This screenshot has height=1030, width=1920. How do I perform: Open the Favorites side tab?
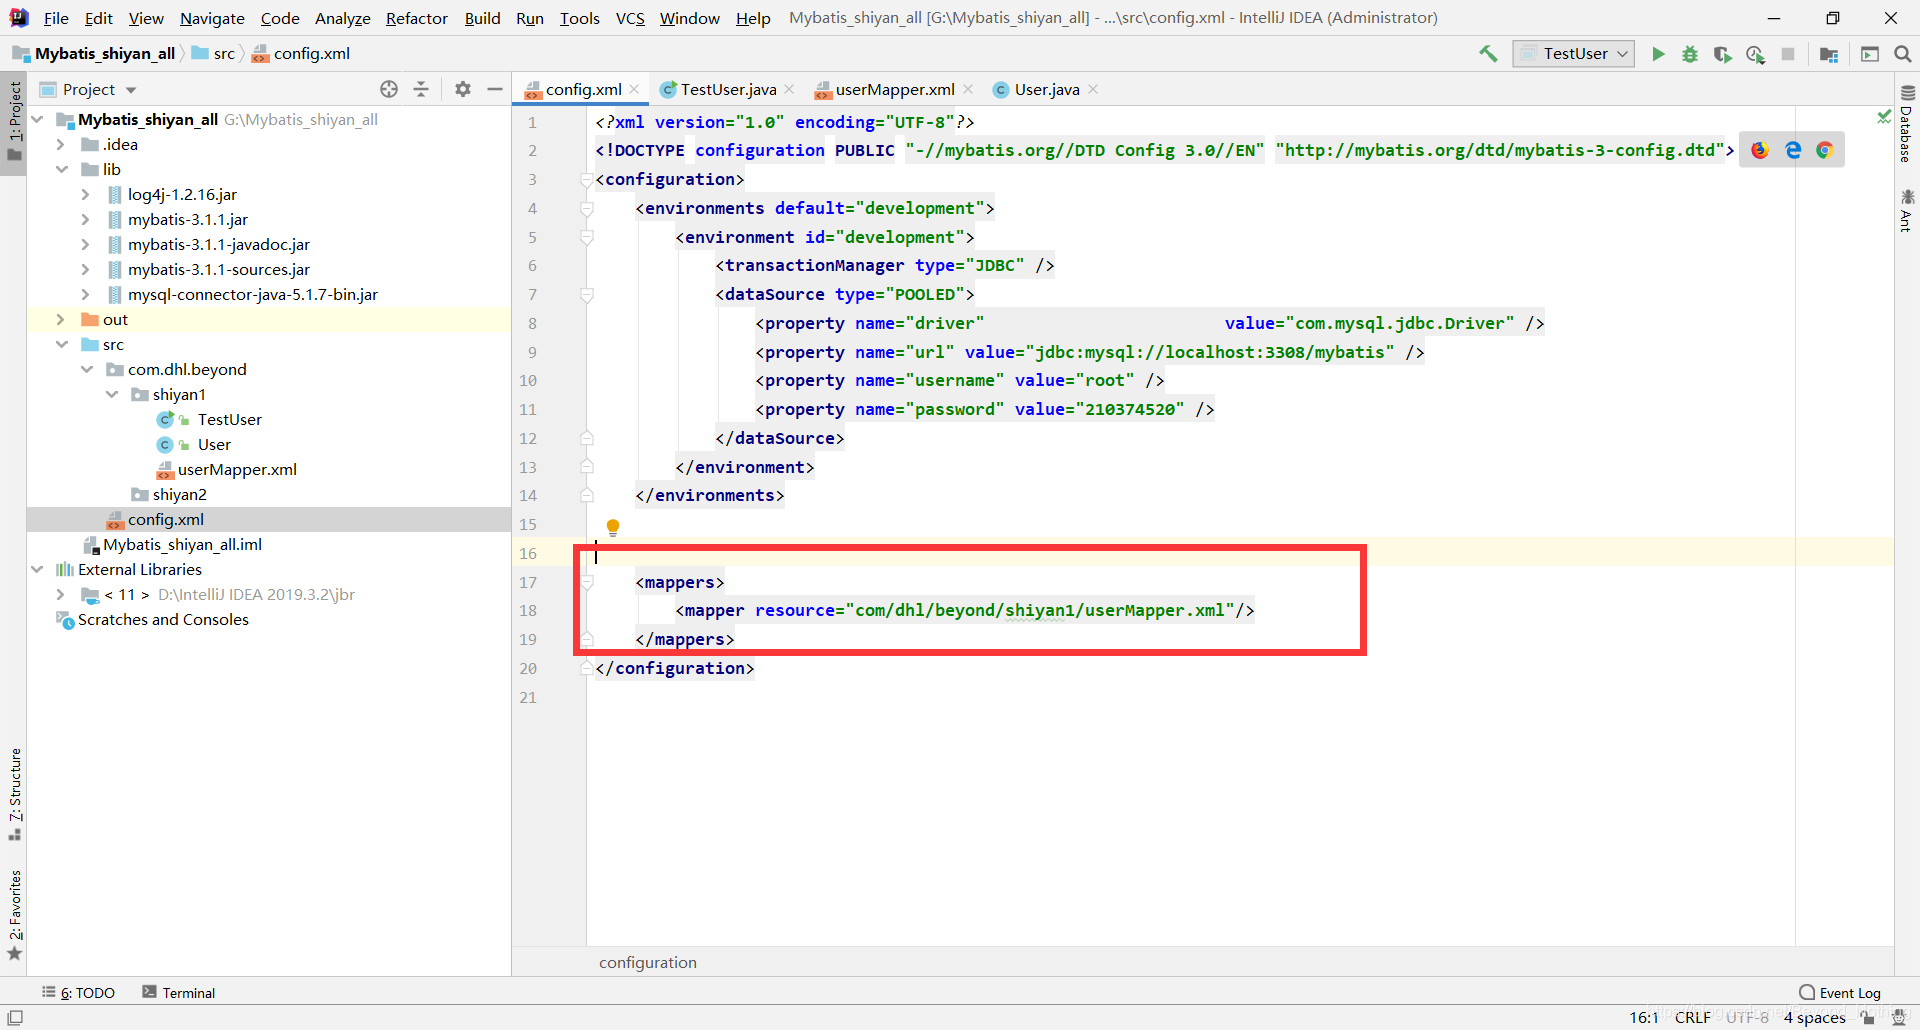pyautogui.click(x=15, y=915)
